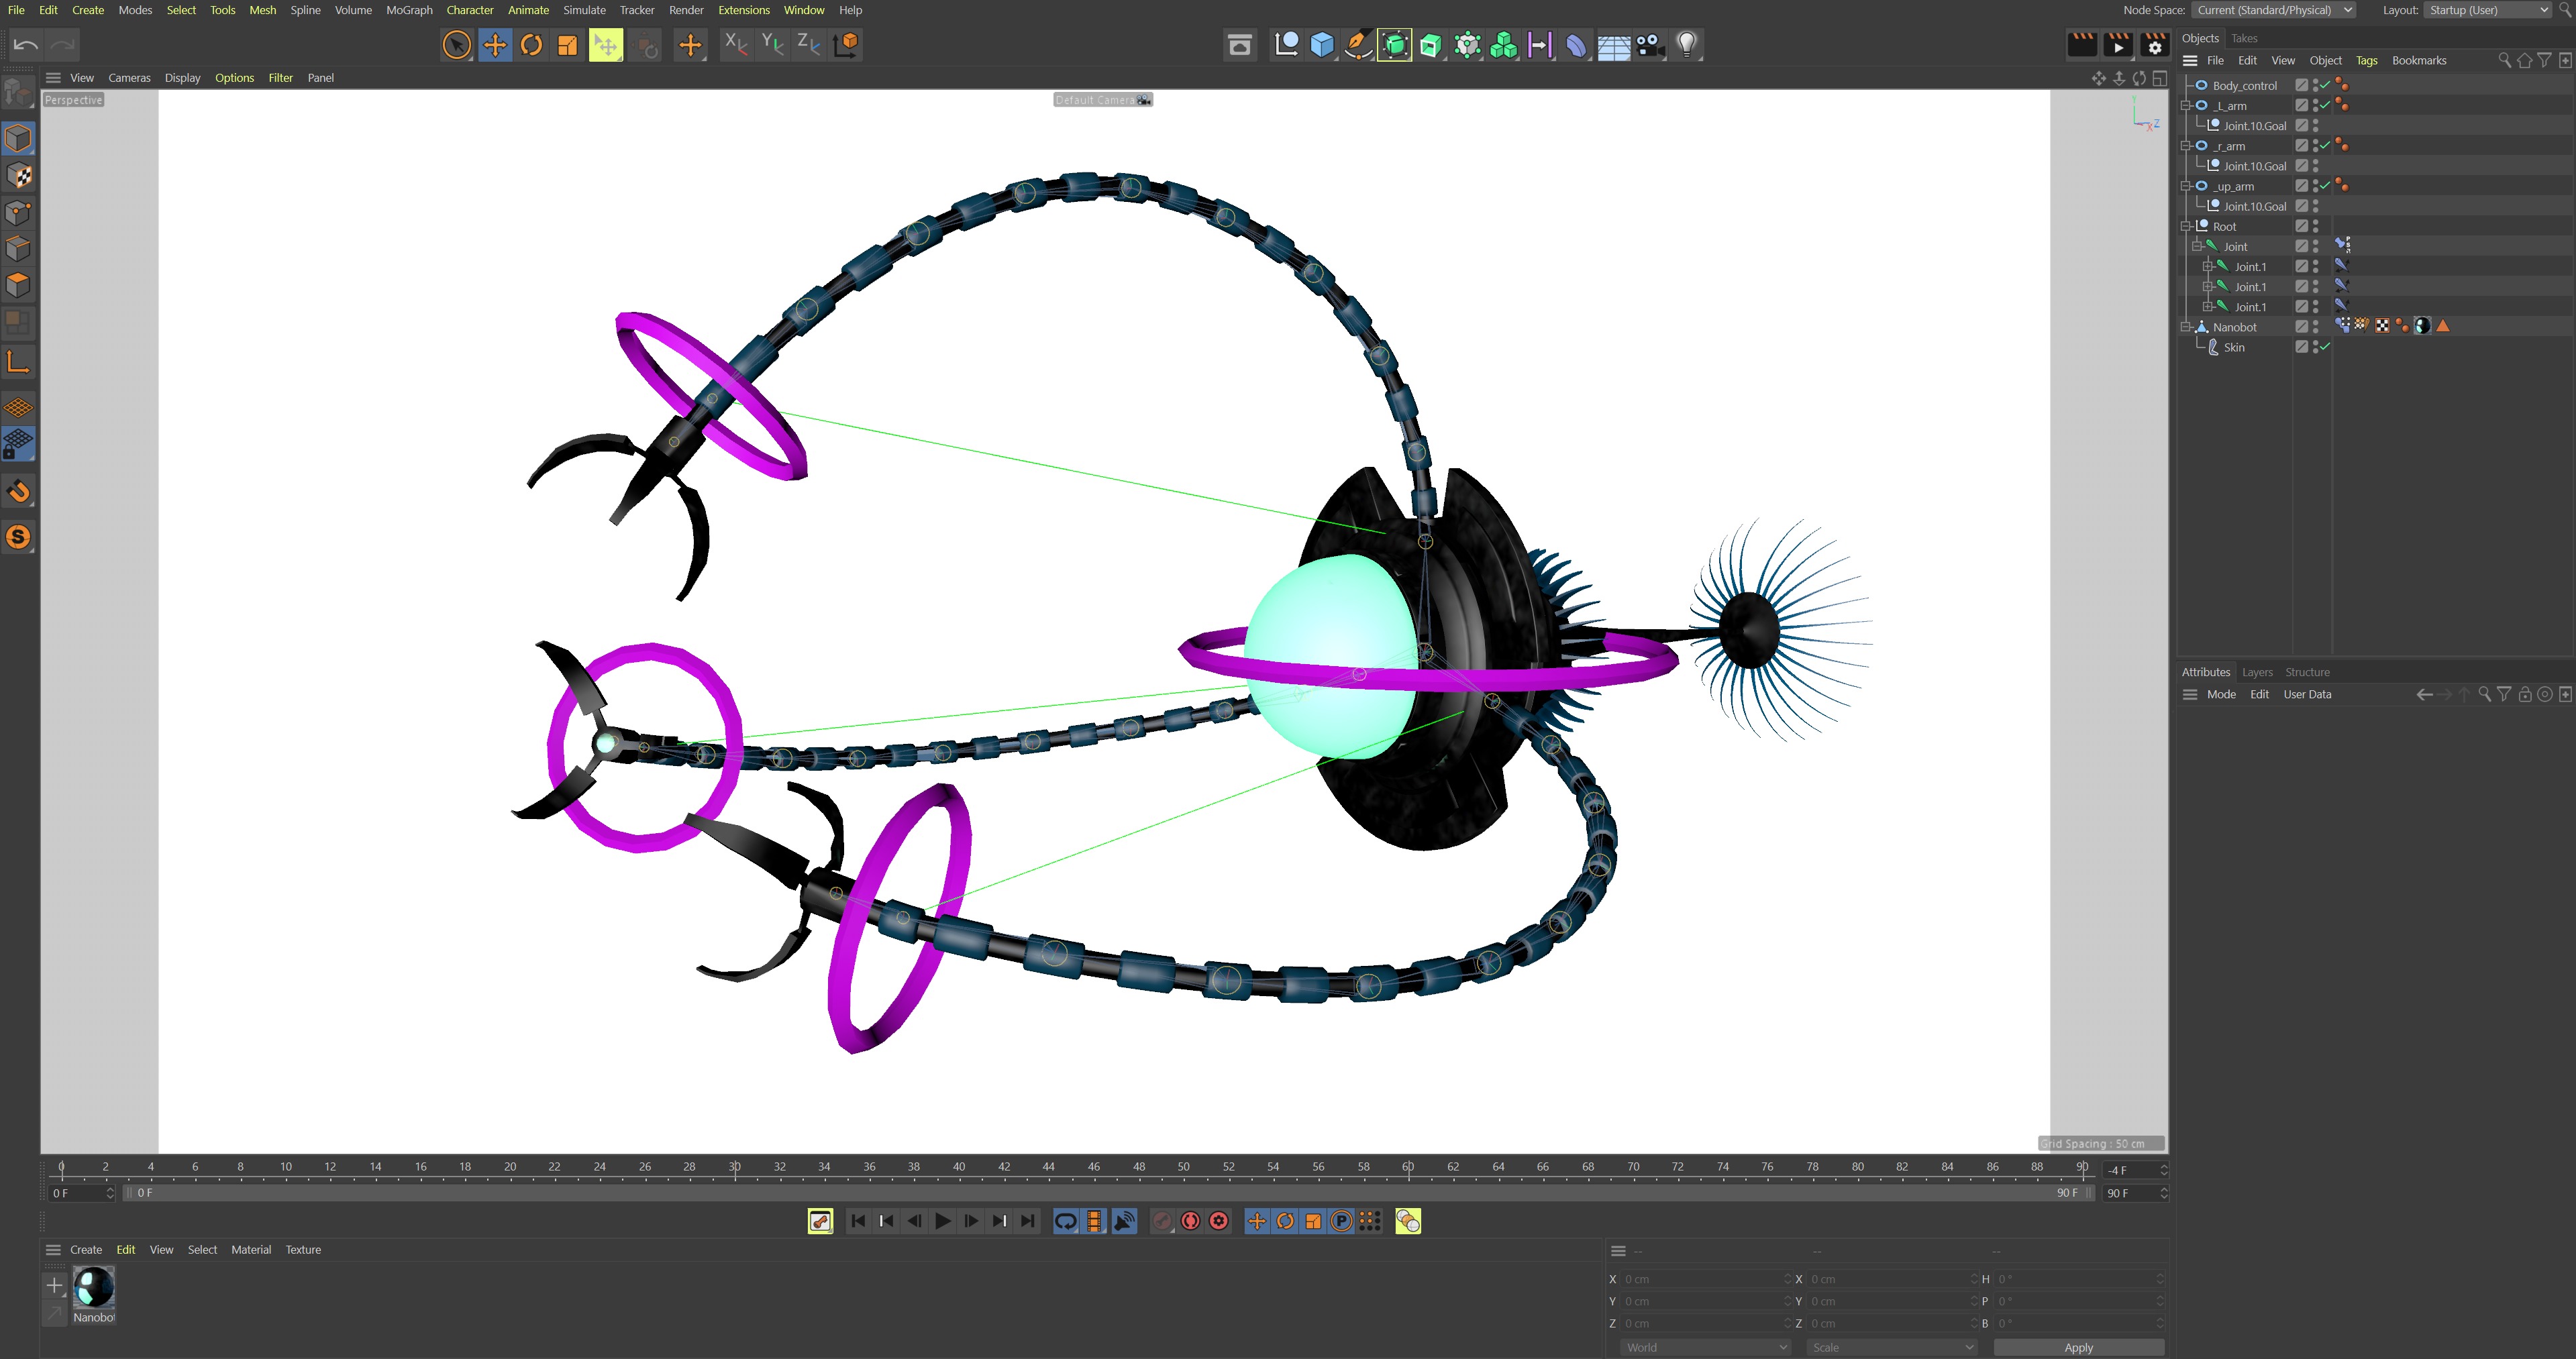Switch to Polygons mode in left sidebar
Image resolution: width=2576 pixels, height=1359 pixels.
[19, 285]
